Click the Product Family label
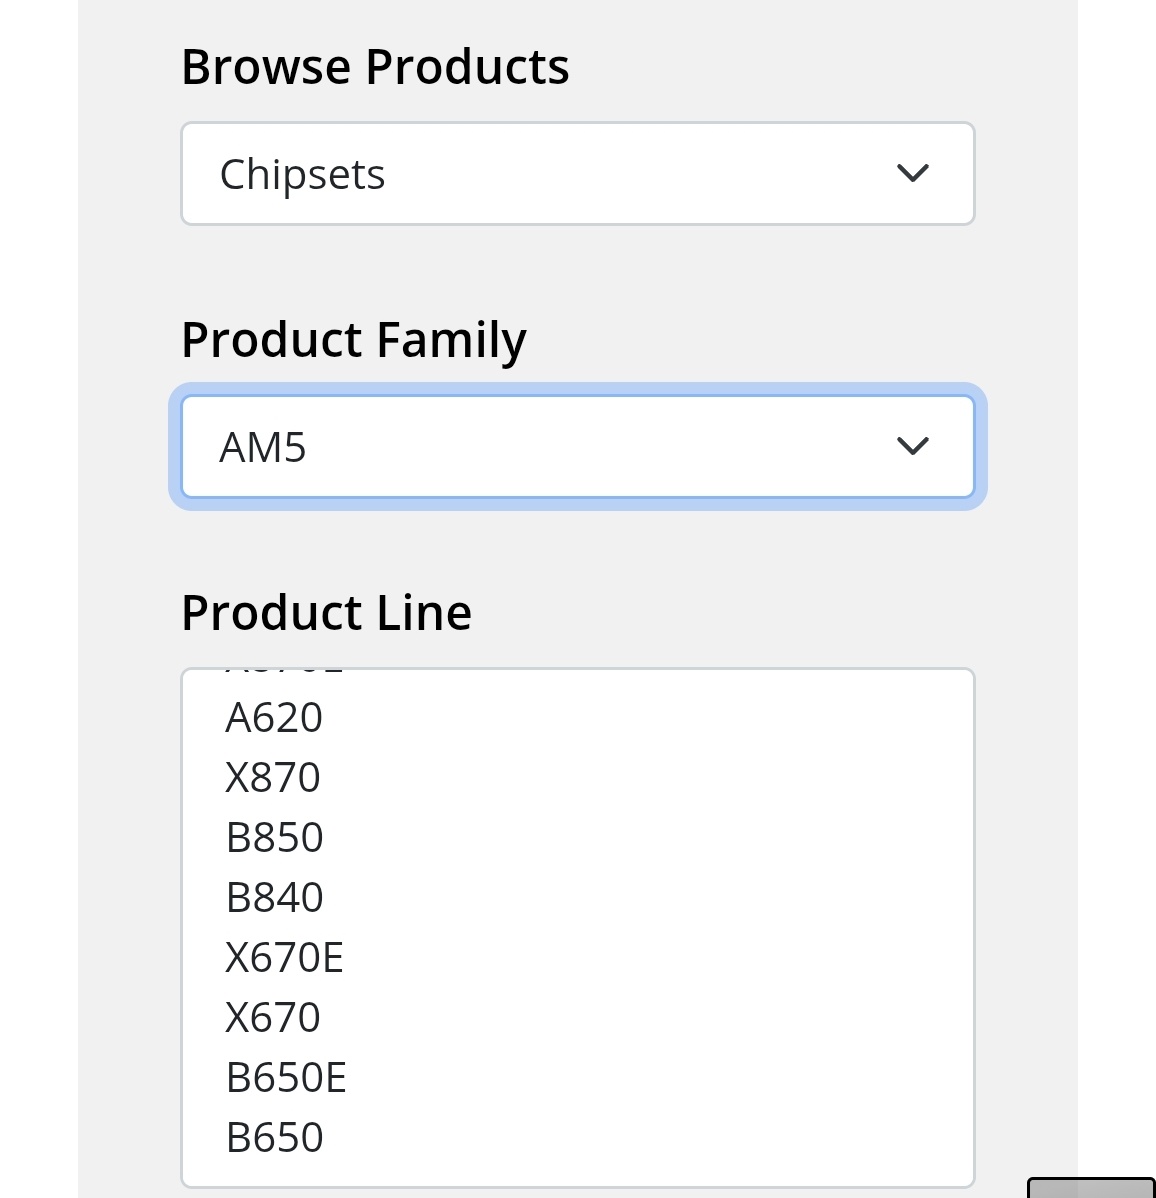 [x=353, y=340]
